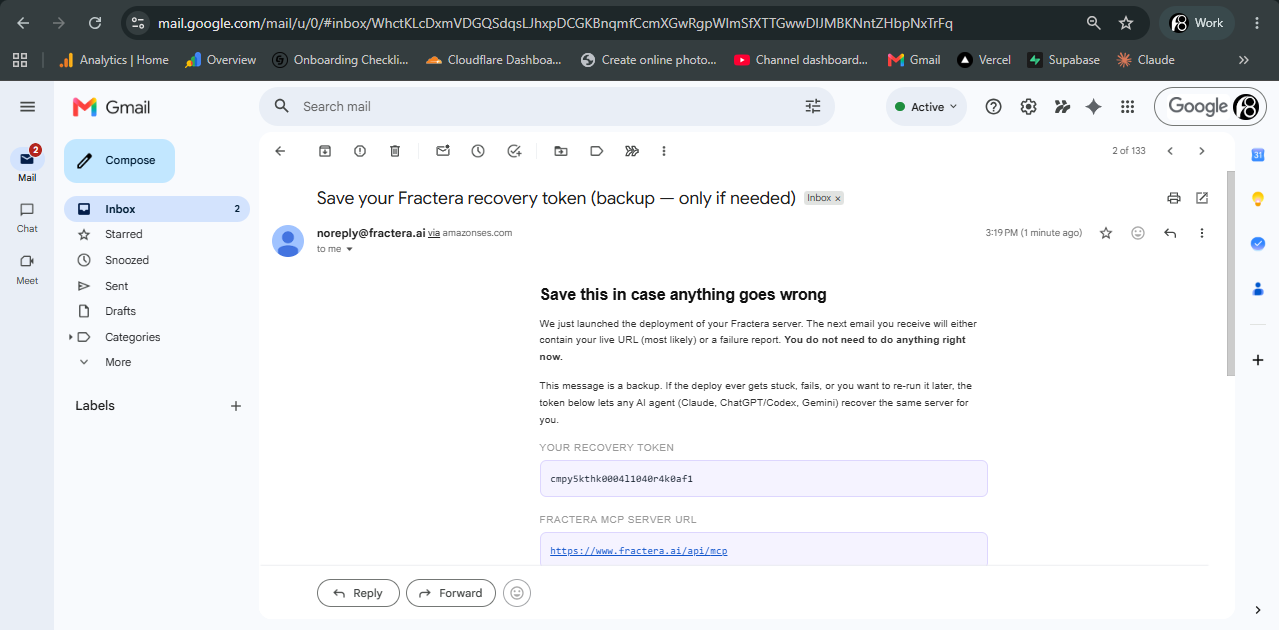Open Drafts folder
This screenshot has height=630, width=1279.
click(157, 311)
